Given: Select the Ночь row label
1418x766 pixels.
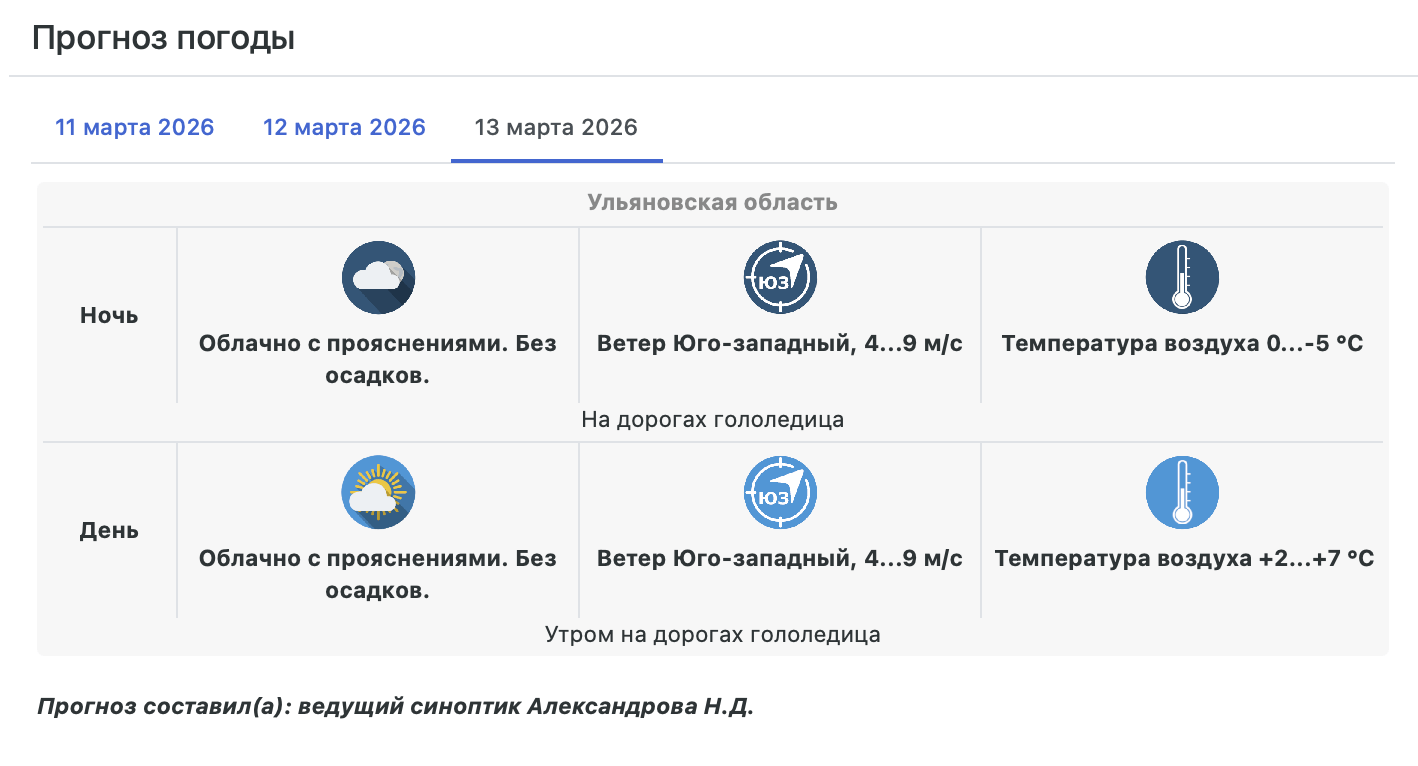Looking at the screenshot, I should tap(109, 316).
